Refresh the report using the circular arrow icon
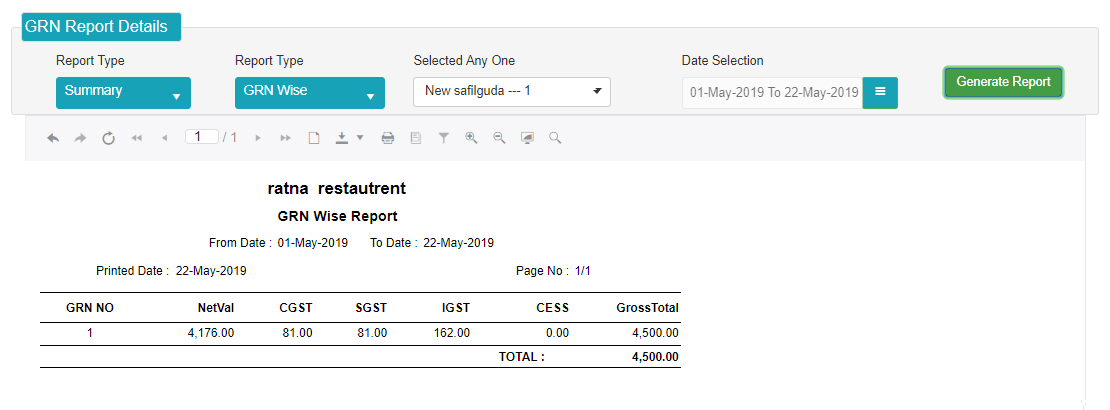 (x=108, y=138)
